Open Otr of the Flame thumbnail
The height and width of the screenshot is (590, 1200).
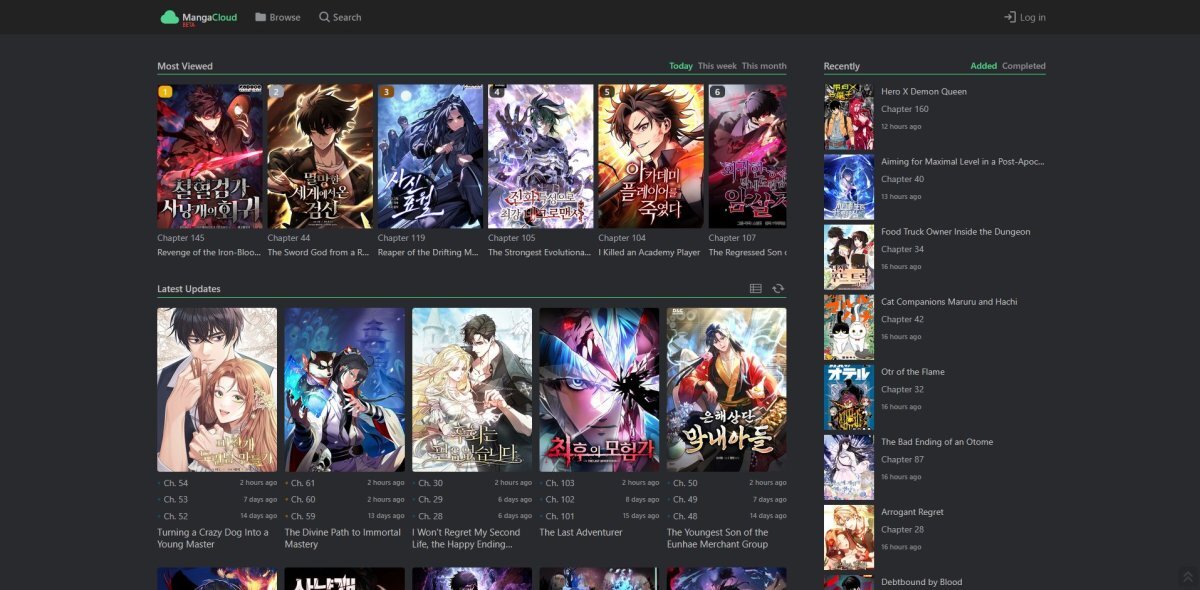coord(849,397)
